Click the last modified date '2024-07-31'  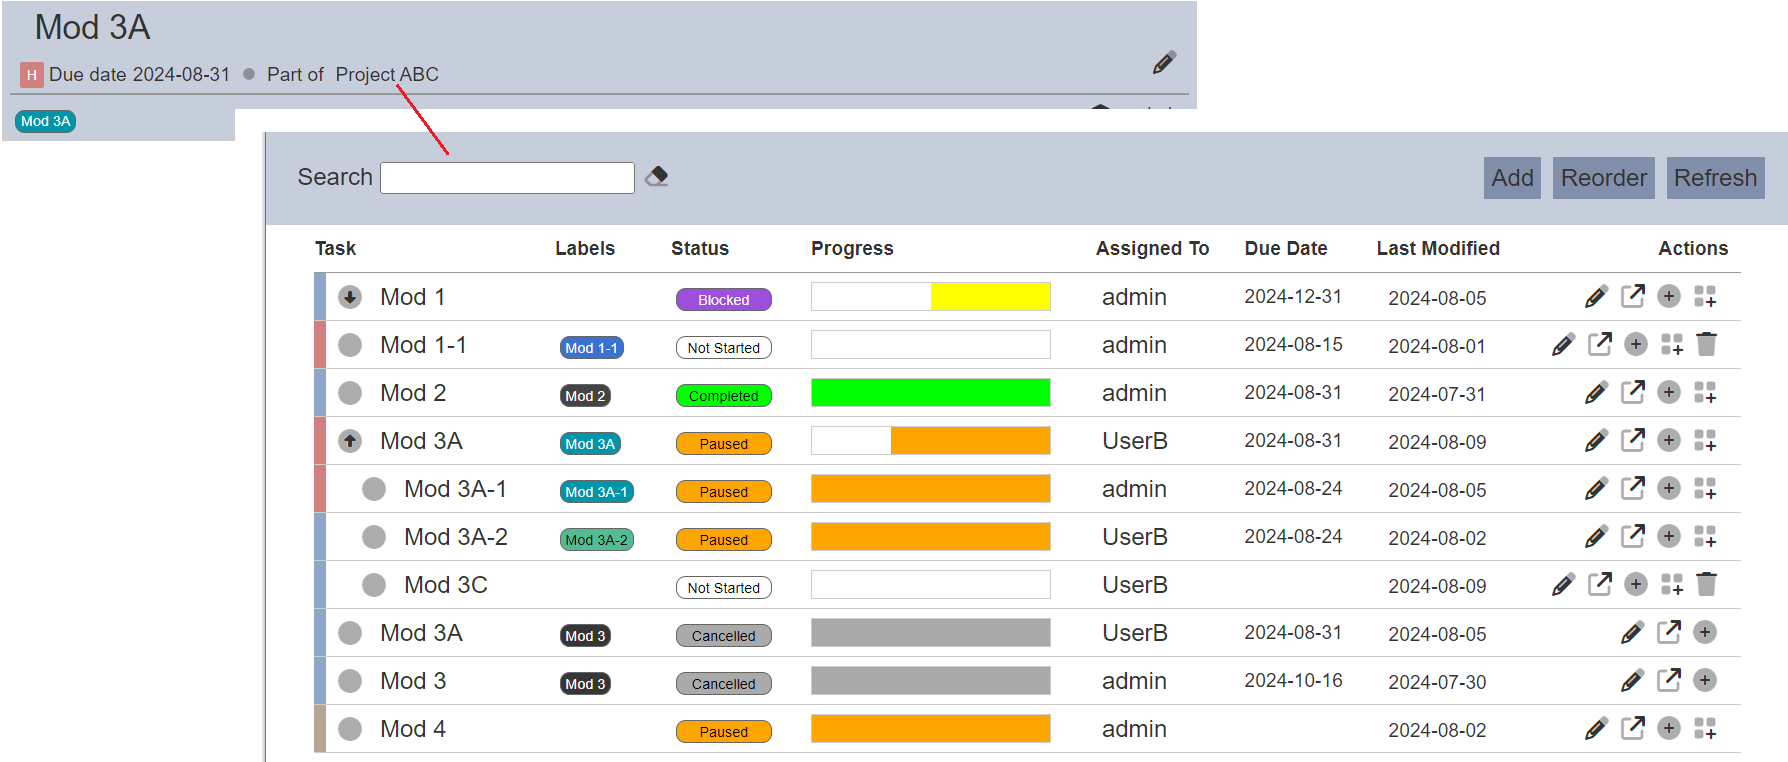pyautogui.click(x=1437, y=394)
